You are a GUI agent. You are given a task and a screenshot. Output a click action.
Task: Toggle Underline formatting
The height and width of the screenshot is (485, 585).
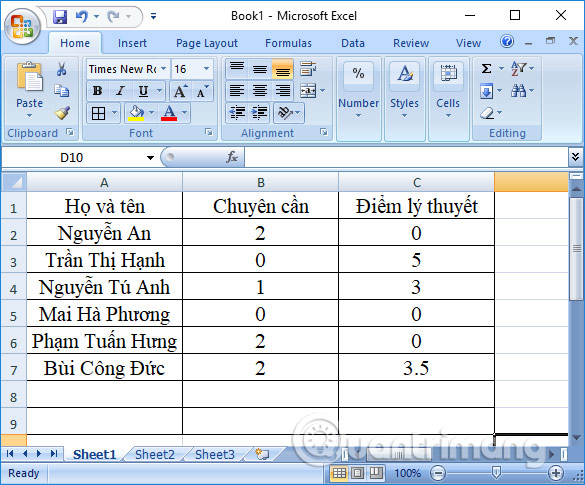143,91
